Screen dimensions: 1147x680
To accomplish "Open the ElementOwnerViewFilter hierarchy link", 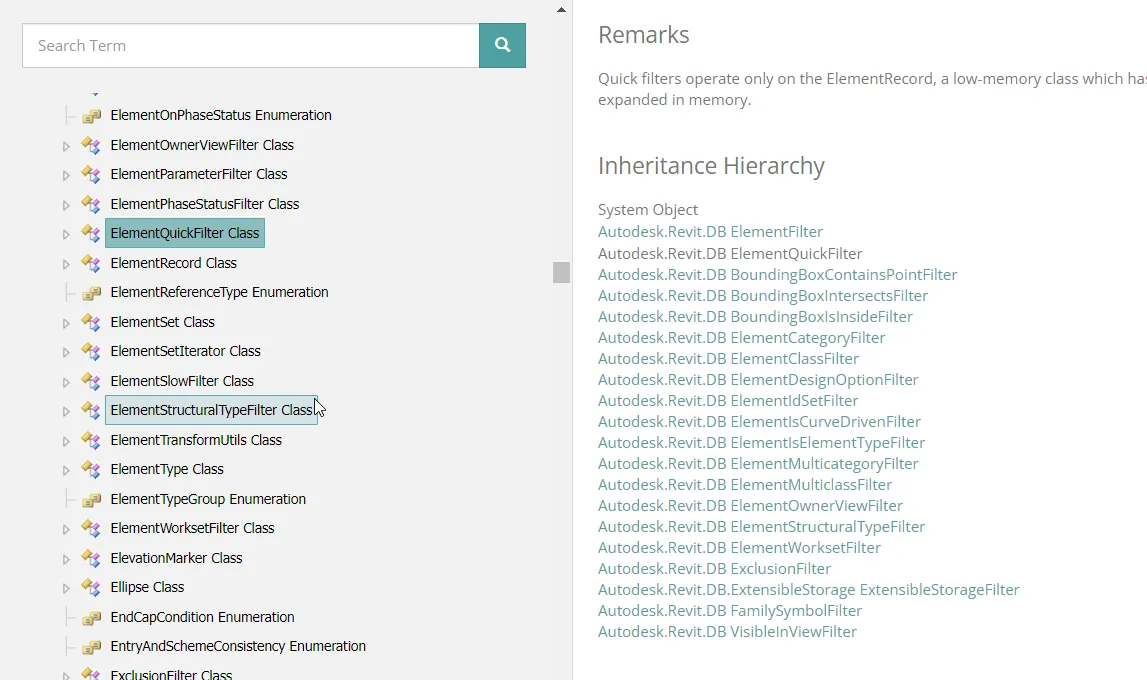I will coord(751,506).
